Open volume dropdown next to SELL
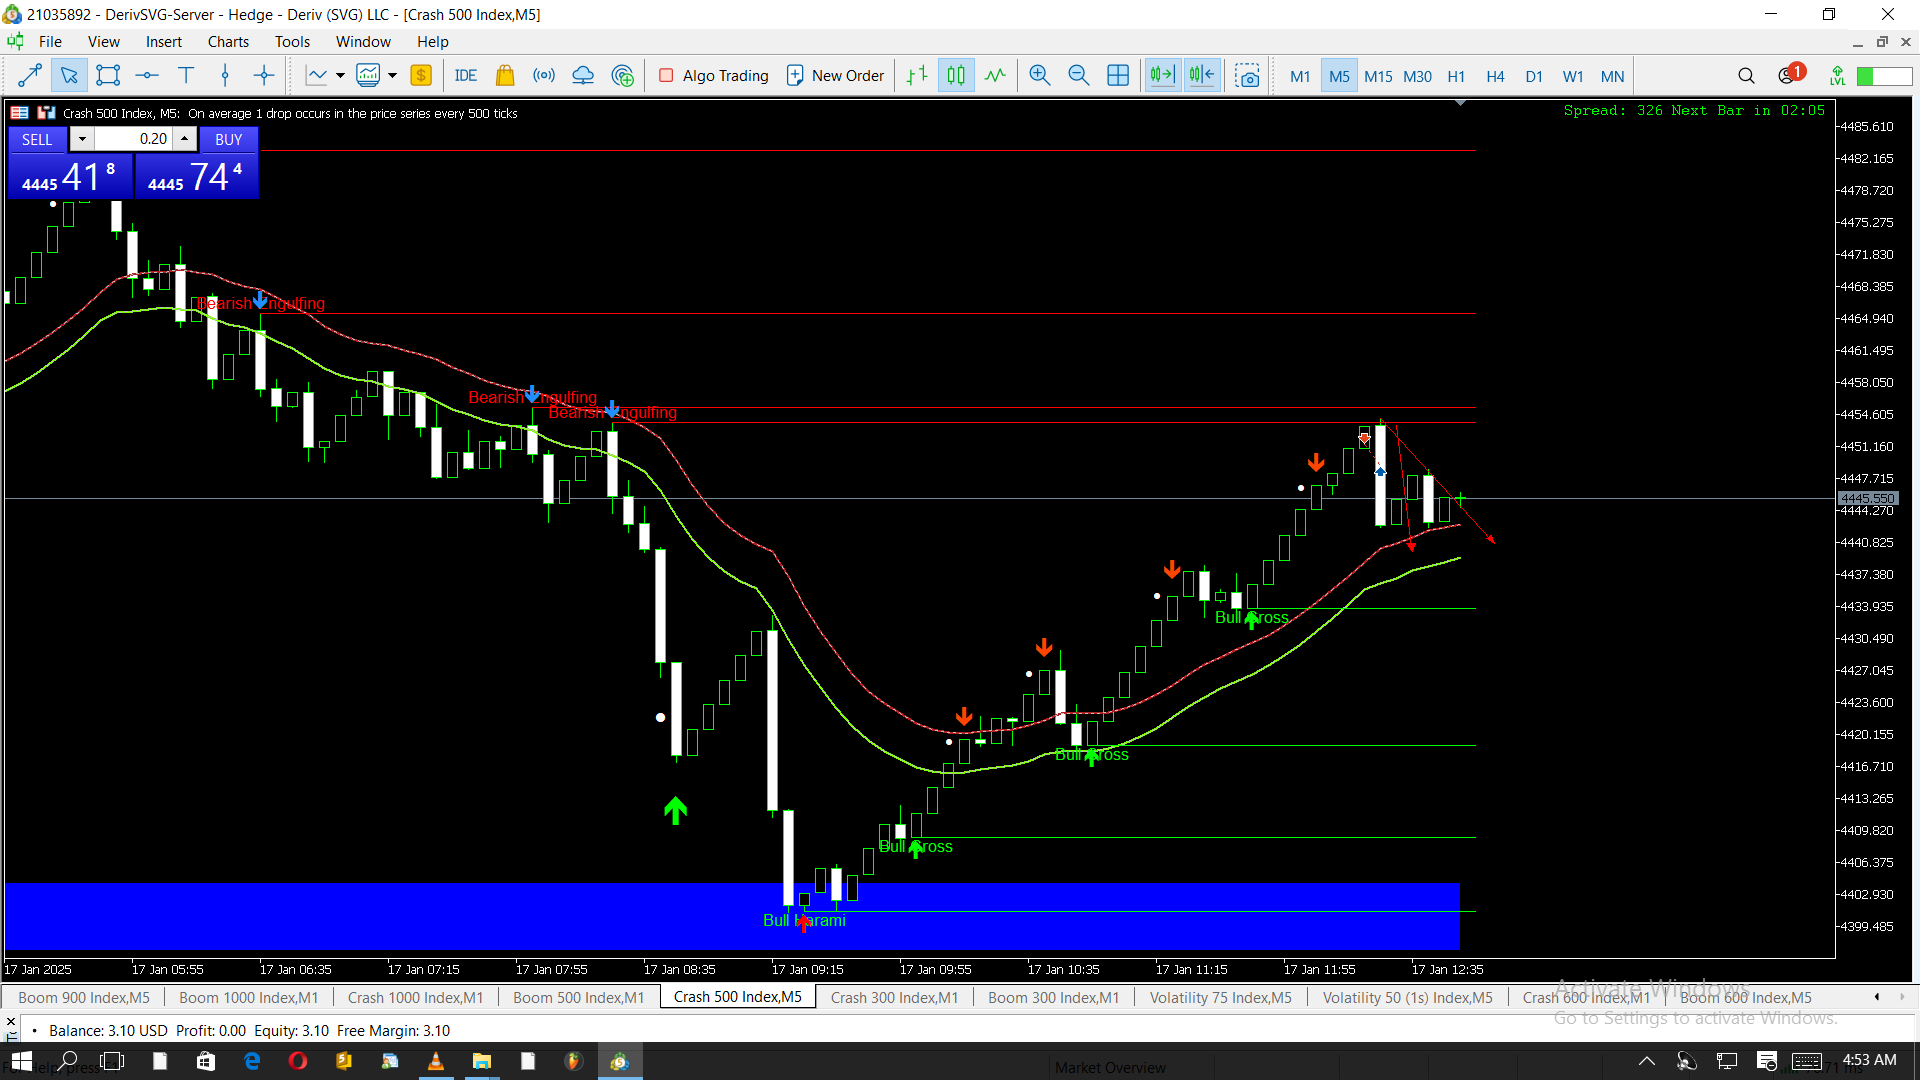1920x1080 pixels. [82, 139]
